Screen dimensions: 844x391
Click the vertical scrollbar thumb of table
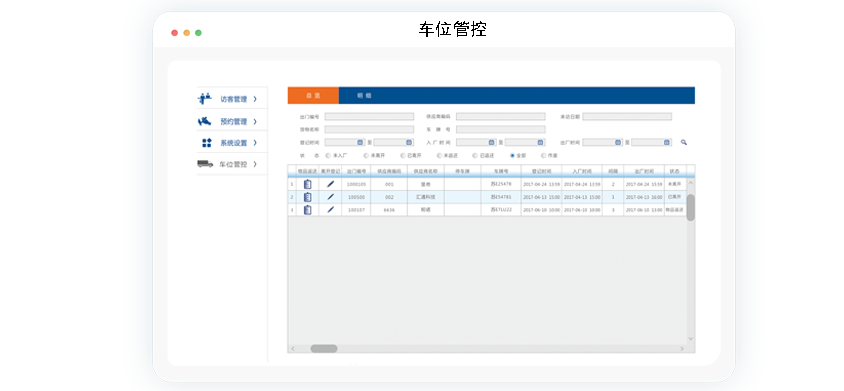691,207
